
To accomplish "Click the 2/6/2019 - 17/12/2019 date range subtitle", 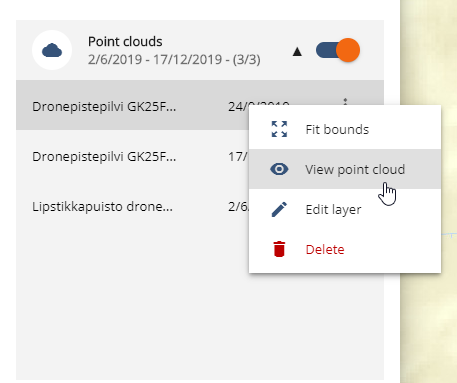I will click(x=174, y=60).
